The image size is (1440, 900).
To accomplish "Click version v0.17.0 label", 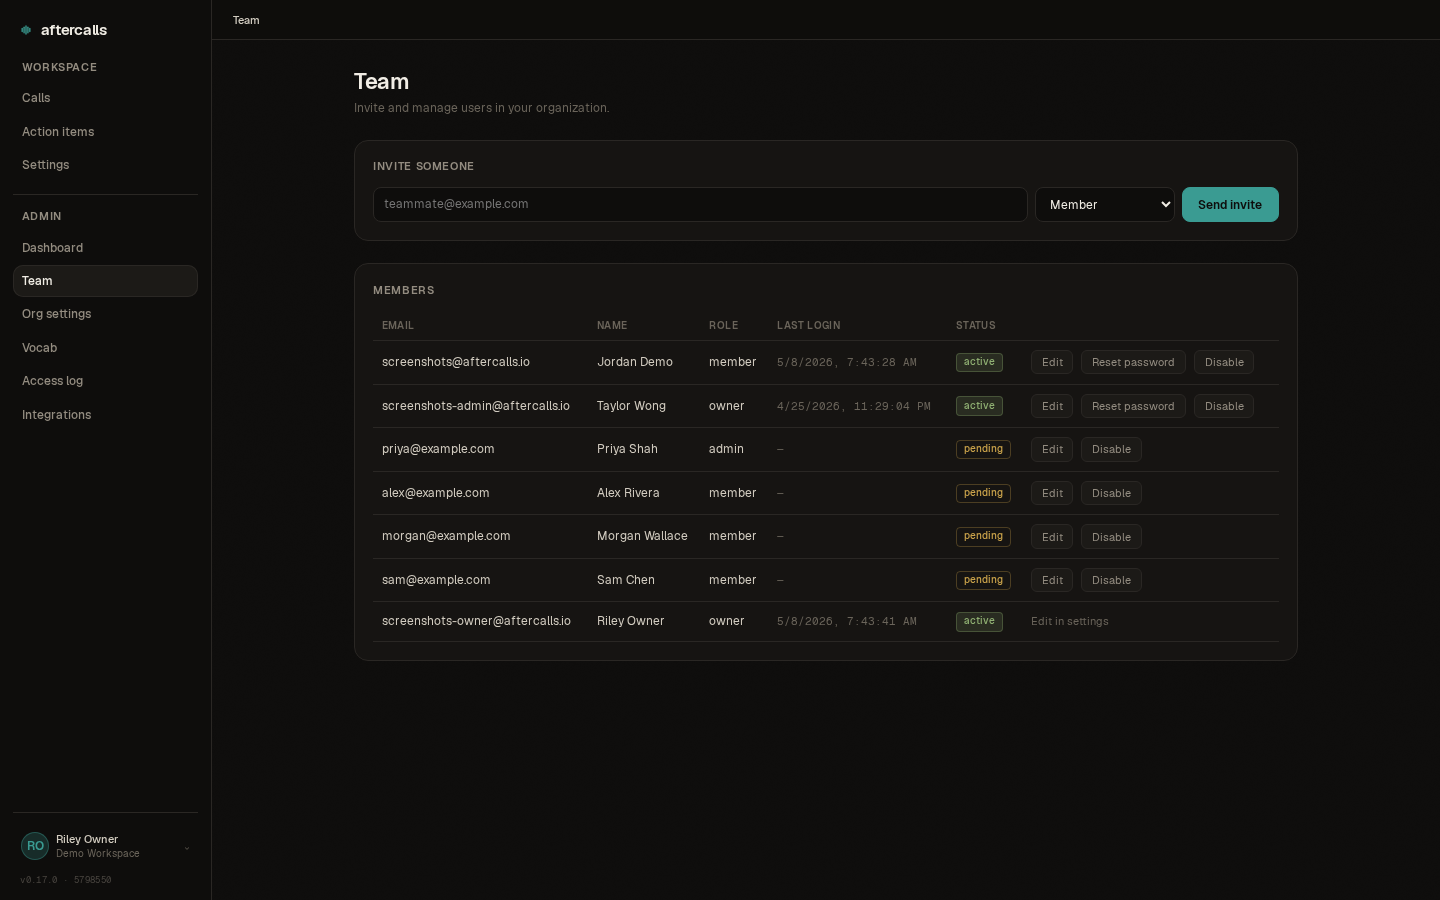I will tap(39, 880).
